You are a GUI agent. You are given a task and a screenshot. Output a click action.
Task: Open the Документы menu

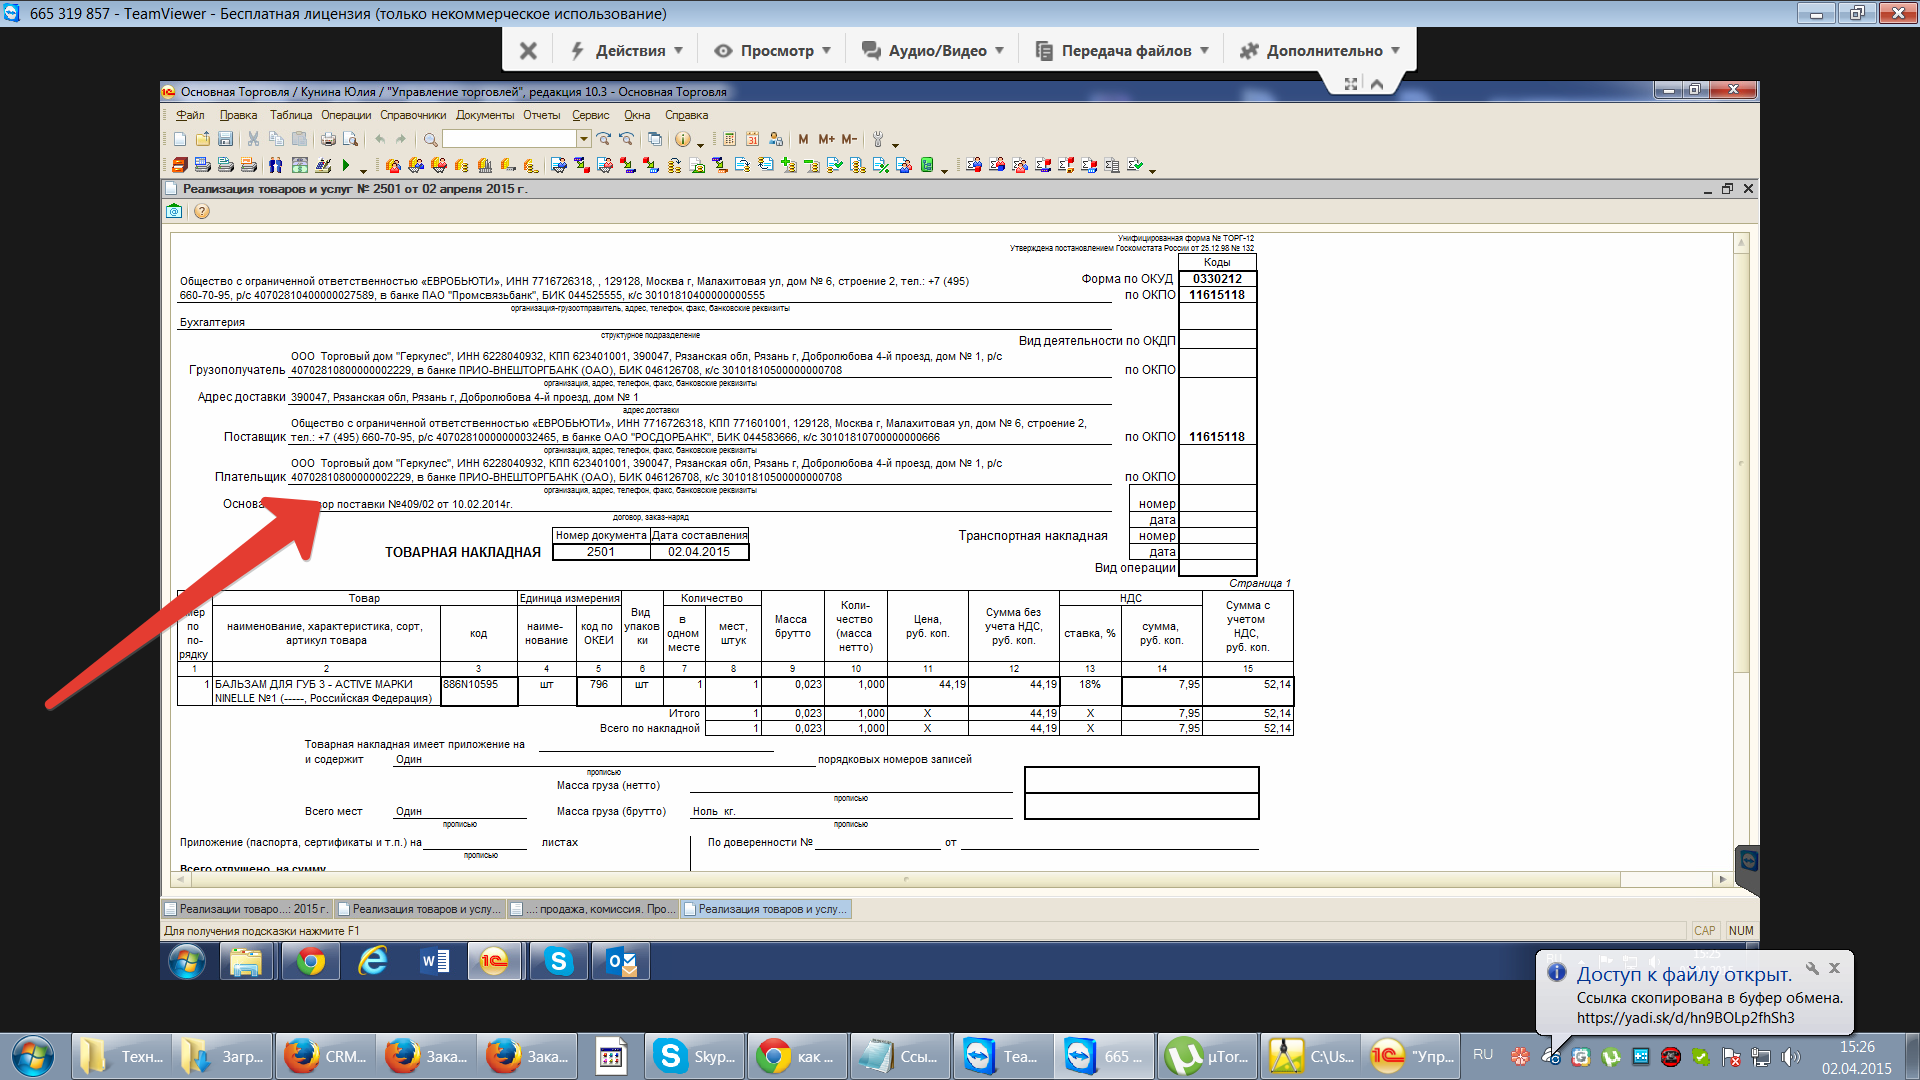point(484,115)
